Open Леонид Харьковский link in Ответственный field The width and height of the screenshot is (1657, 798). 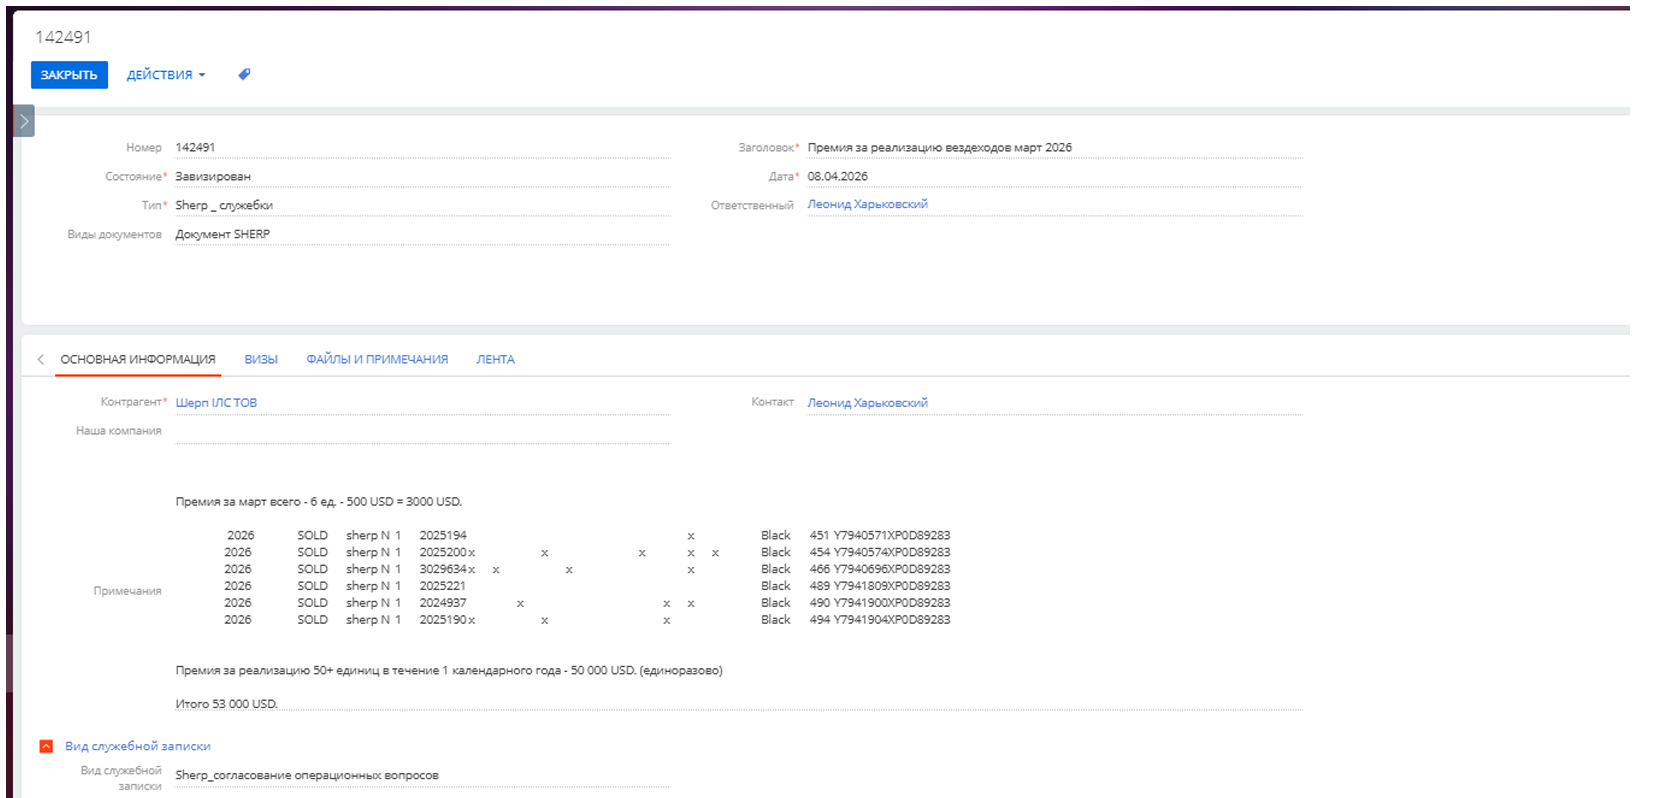[868, 204]
